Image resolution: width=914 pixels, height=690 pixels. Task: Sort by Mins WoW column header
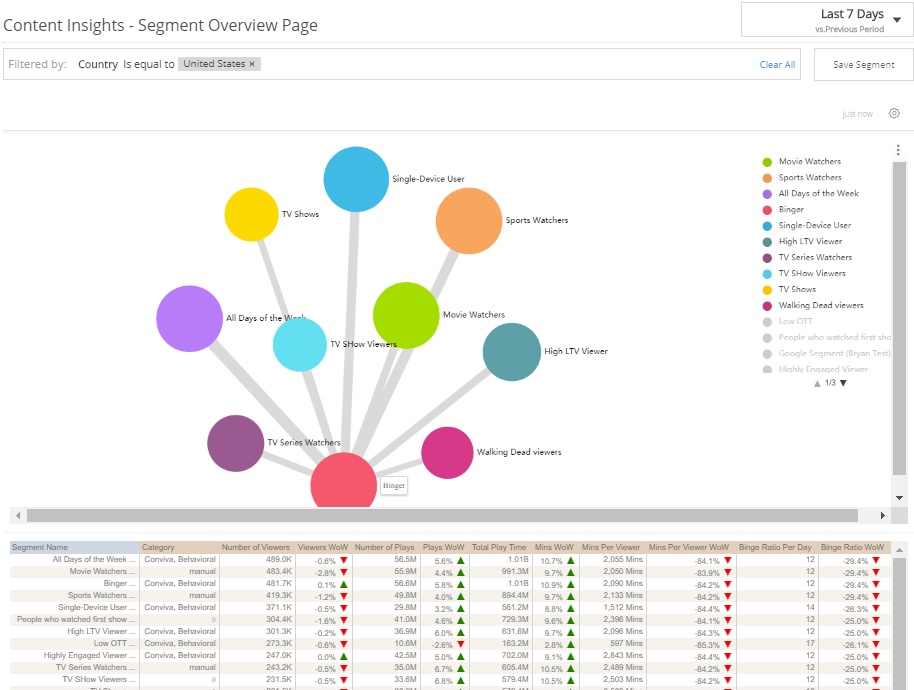[554, 547]
